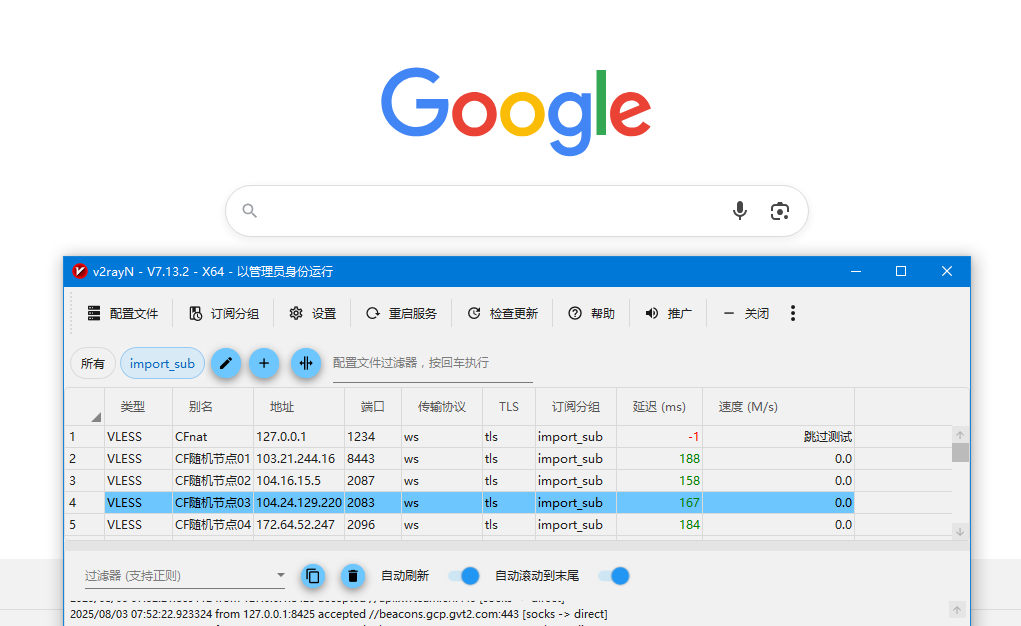Image resolution: width=1021 pixels, height=626 pixels.
Task: Sort by the 端口 column header
Action: pos(372,406)
